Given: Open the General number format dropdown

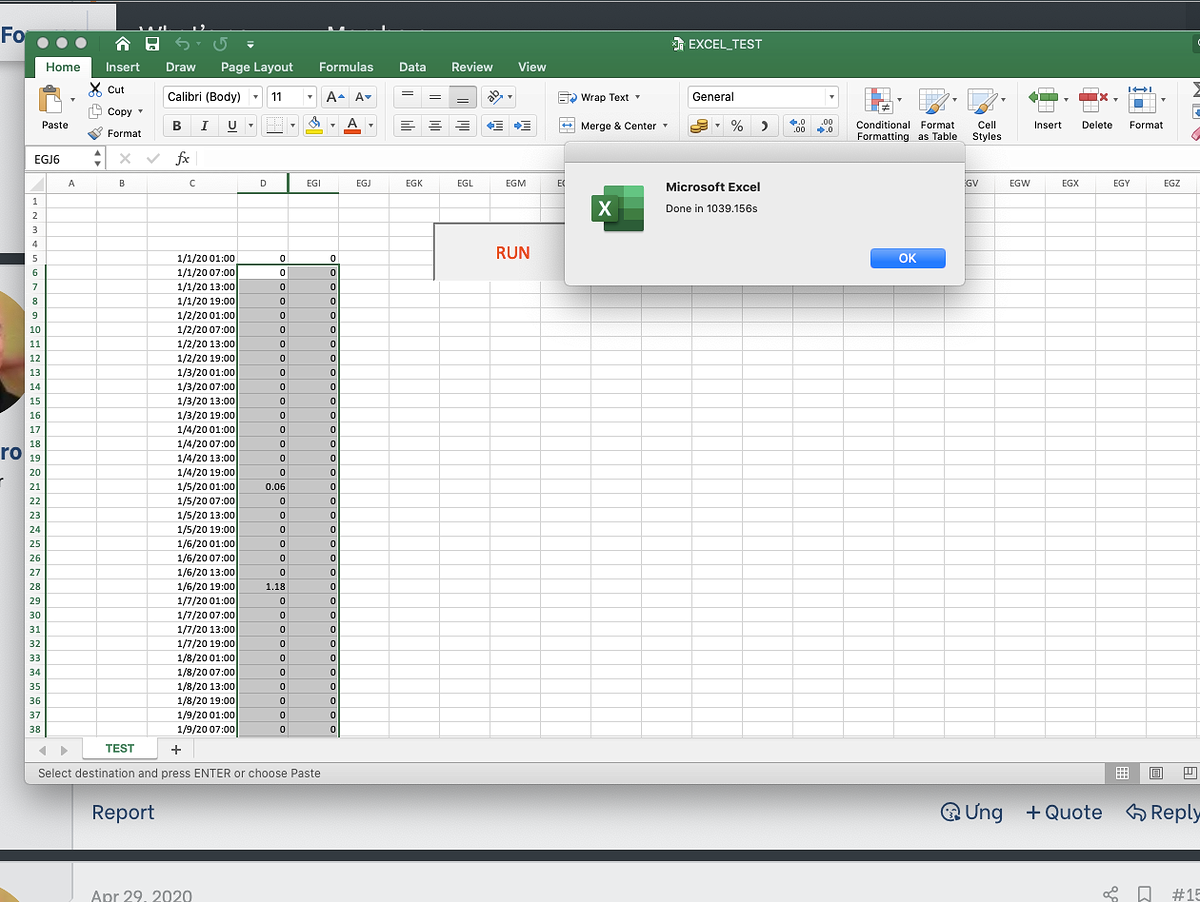Looking at the screenshot, I should click(x=831, y=97).
